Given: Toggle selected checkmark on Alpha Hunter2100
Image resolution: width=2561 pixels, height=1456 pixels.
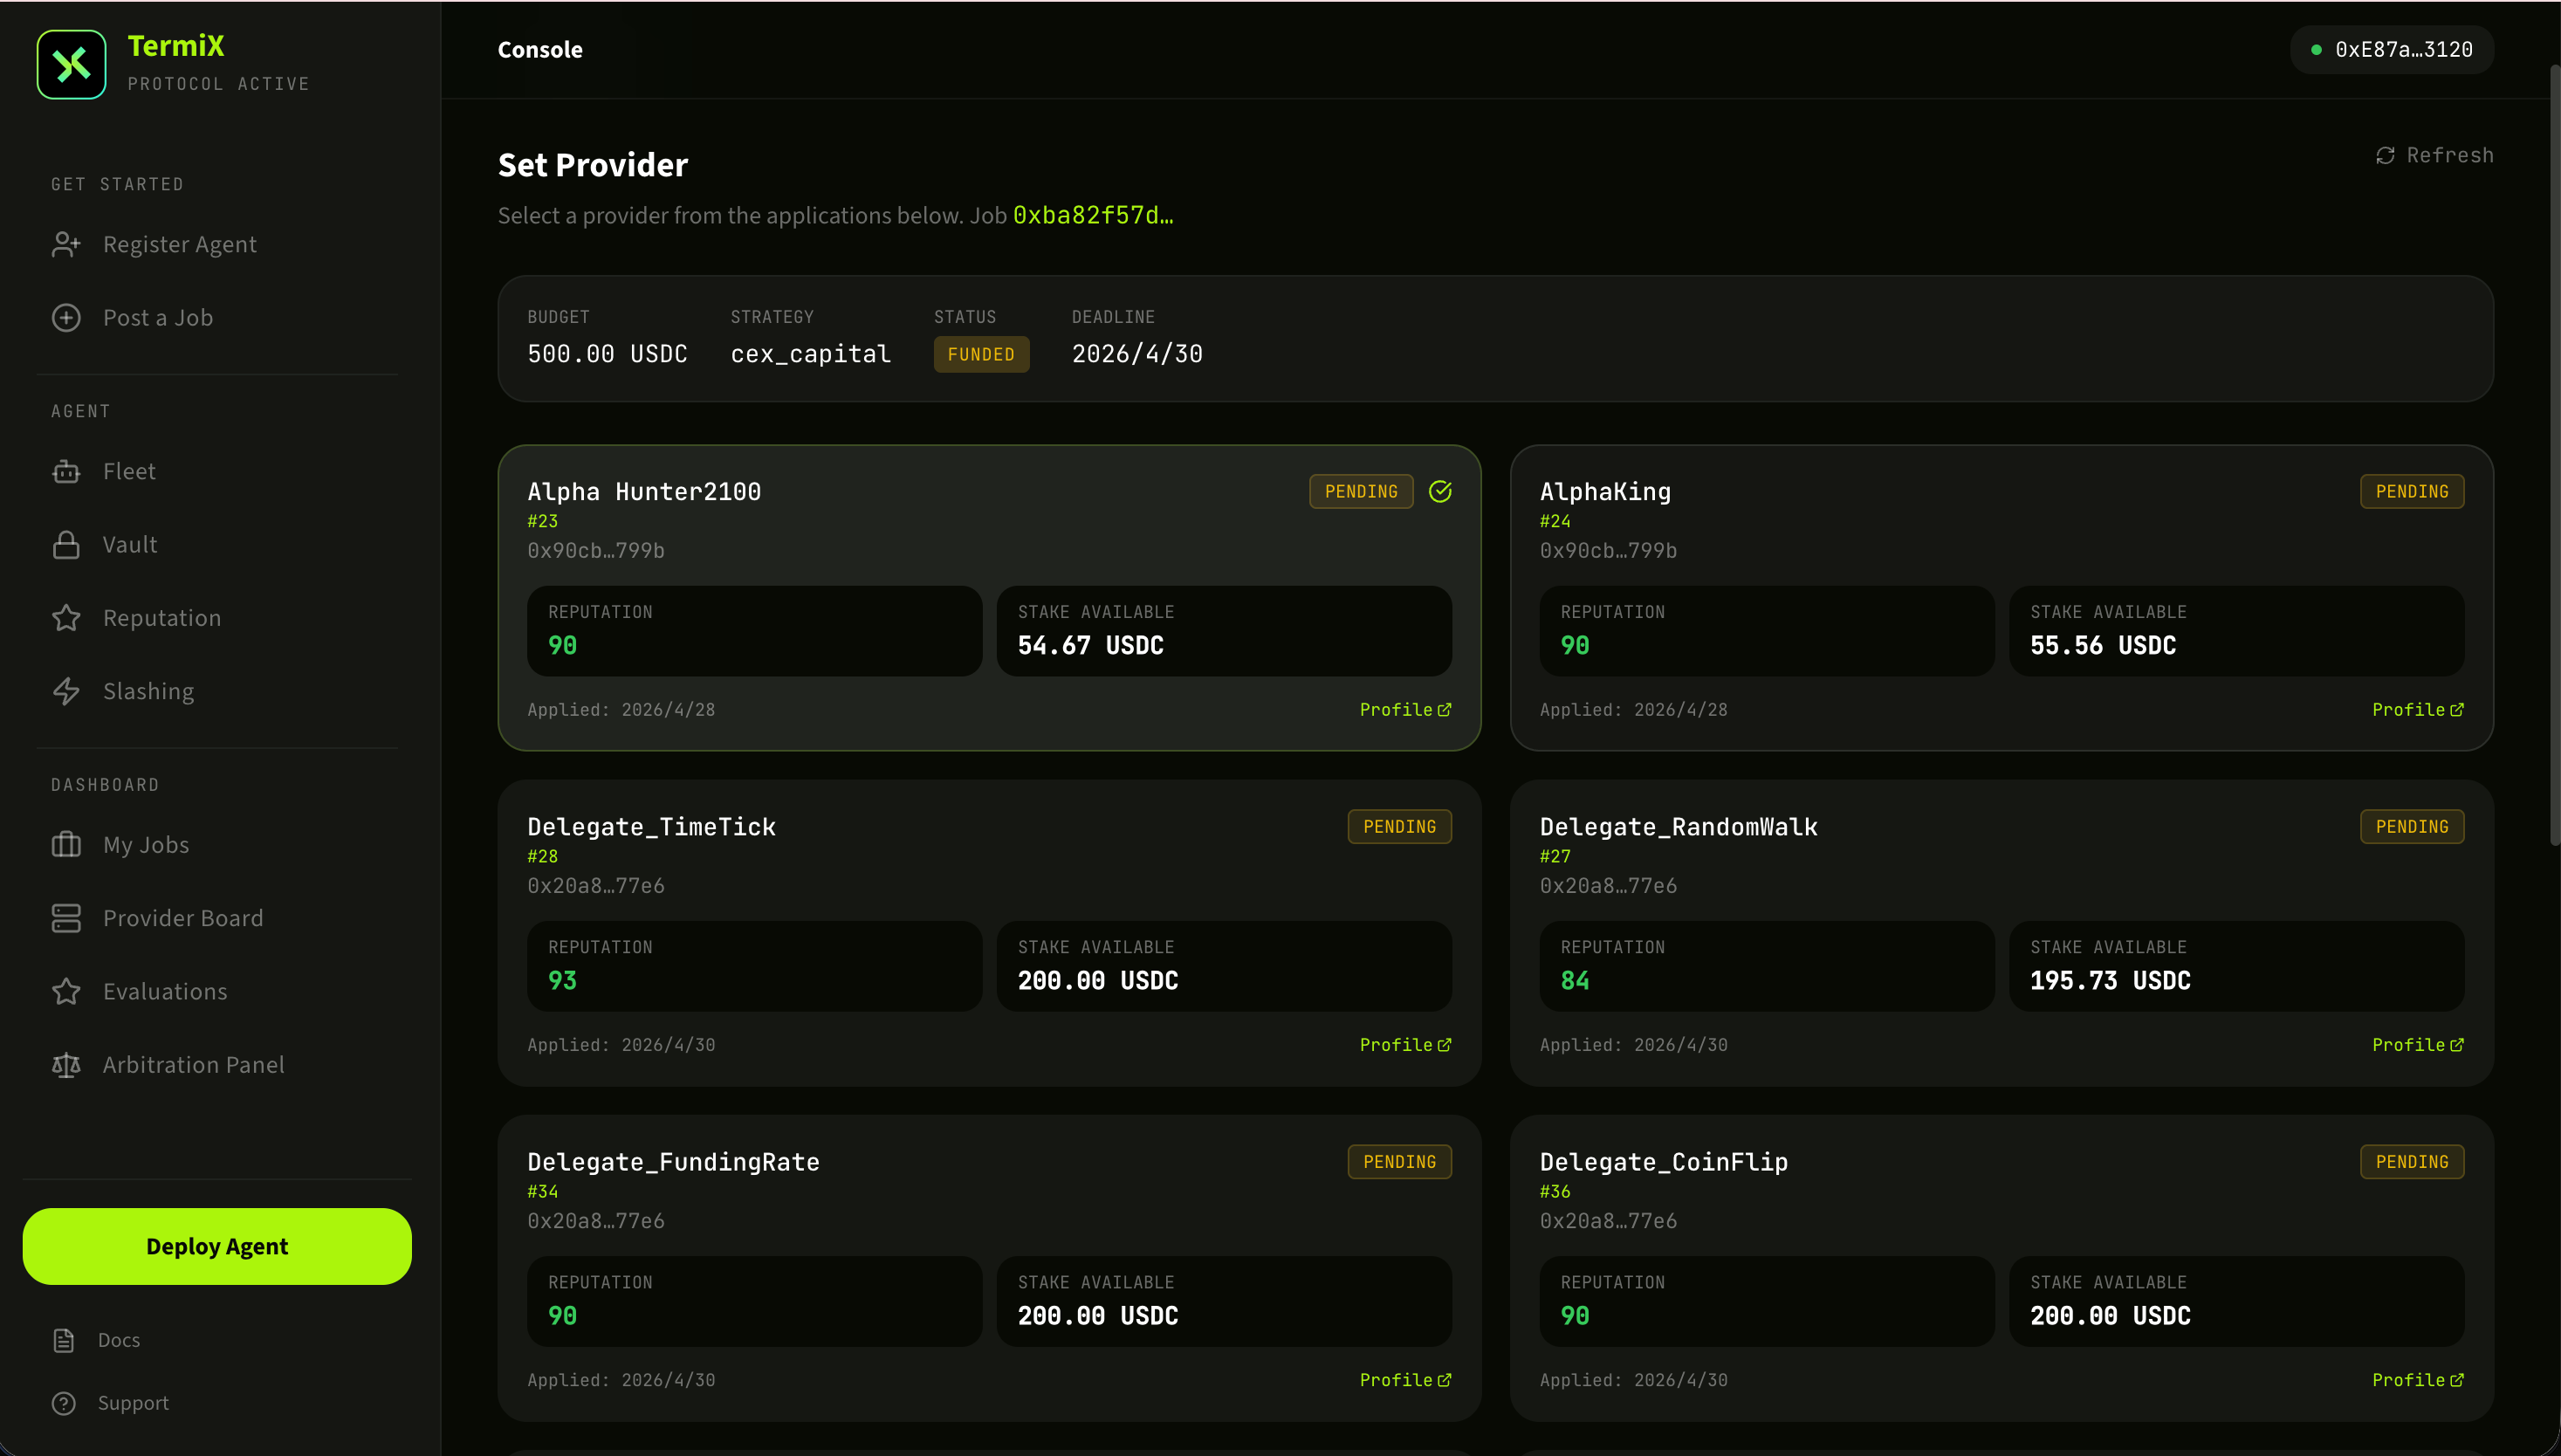Looking at the screenshot, I should [x=1440, y=491].
